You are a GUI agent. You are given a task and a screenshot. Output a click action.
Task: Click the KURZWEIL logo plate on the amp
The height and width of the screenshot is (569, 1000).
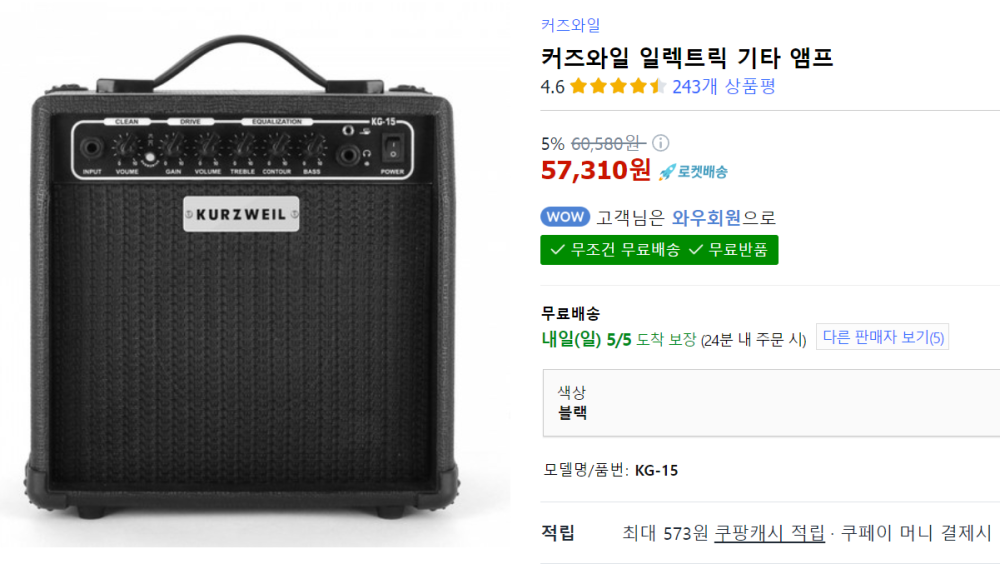[242, 215]
